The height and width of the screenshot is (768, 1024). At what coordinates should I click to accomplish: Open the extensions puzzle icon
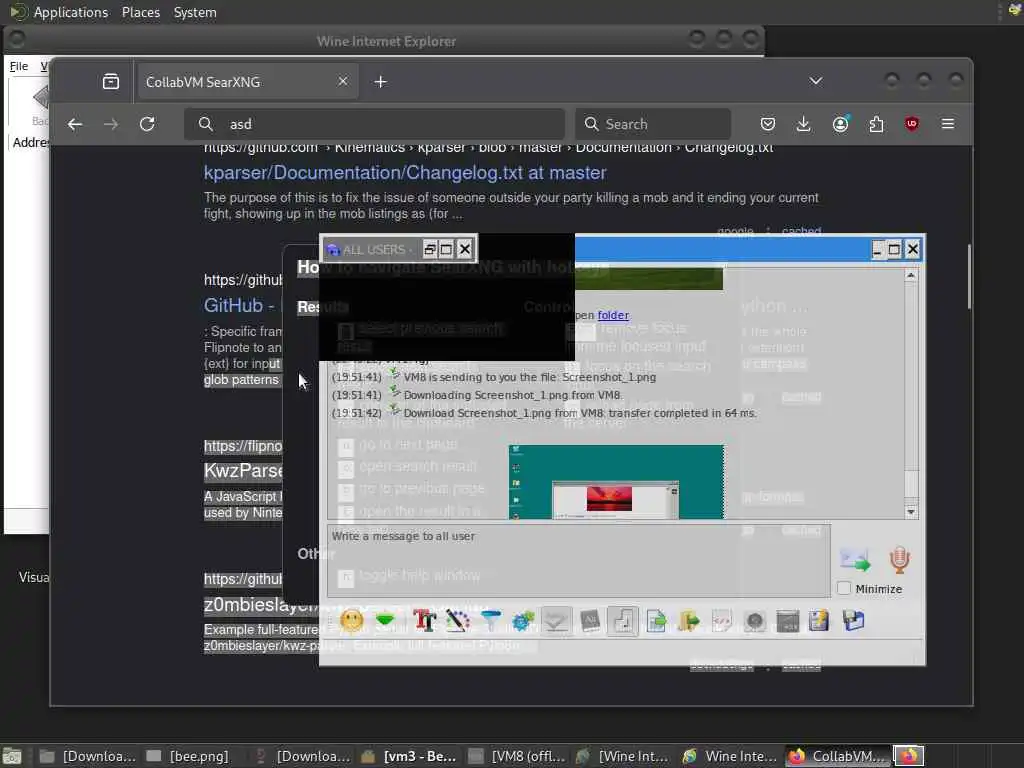coord(876,124)
